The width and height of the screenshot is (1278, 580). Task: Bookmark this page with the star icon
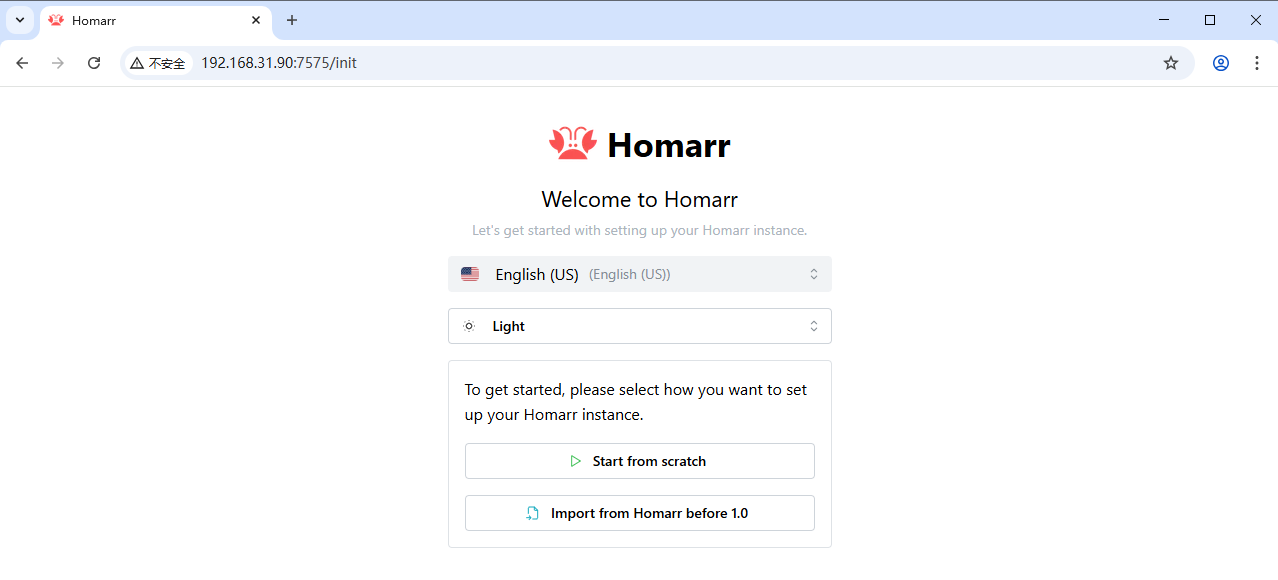[1171, 63]
